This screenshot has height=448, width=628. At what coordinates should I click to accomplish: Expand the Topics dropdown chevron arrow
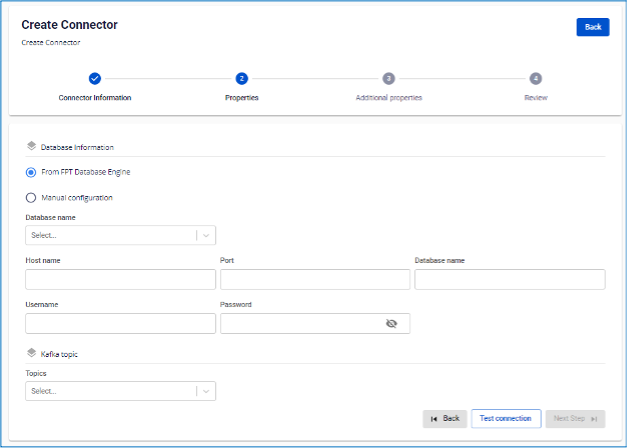(206, 392)
